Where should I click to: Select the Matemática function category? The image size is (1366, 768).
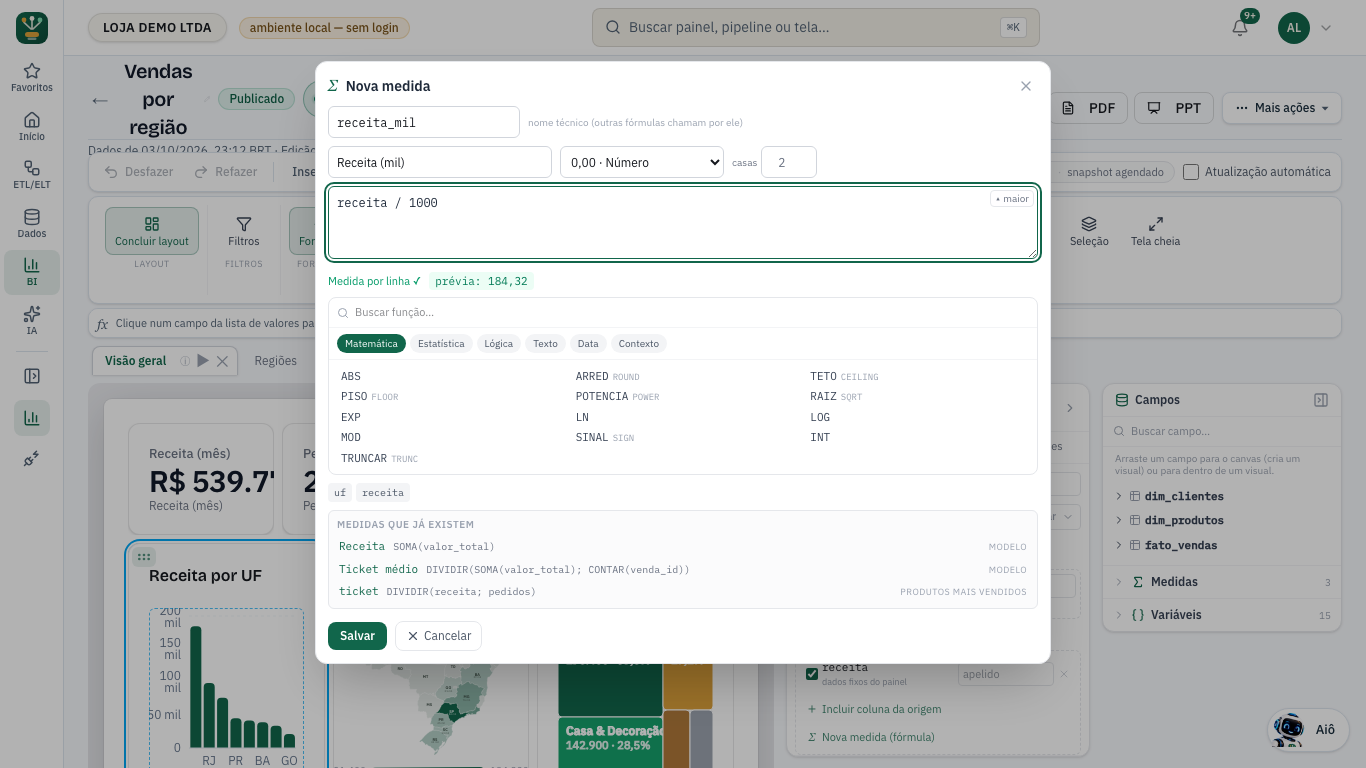pyautogui.click(x=371, y=343)
